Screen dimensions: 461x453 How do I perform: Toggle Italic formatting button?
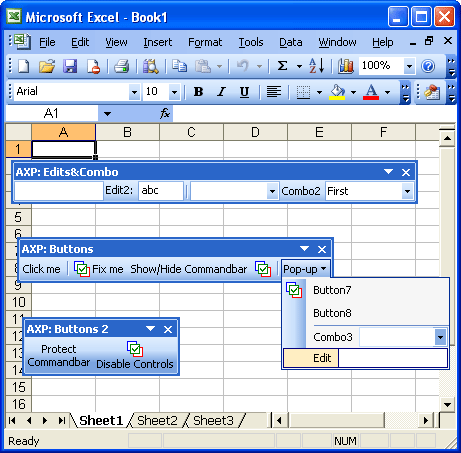(221, 92)
